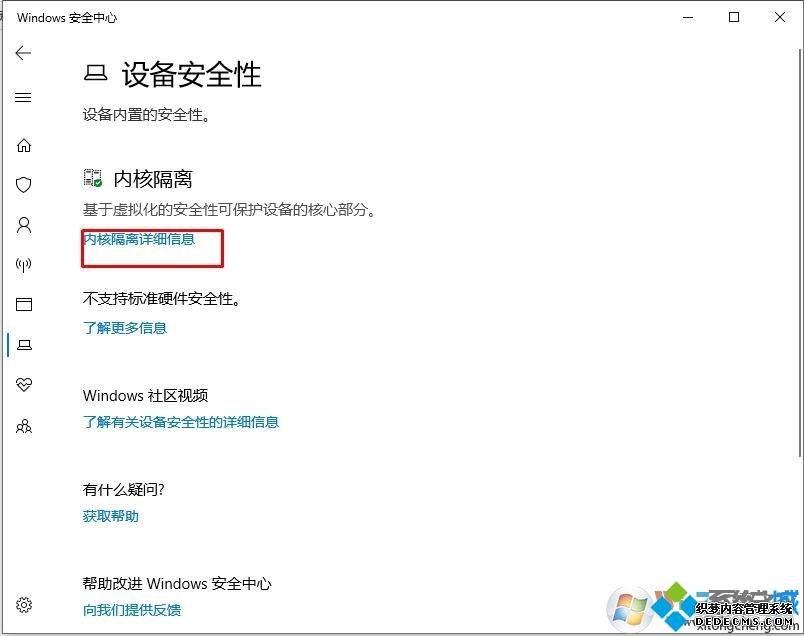Image resolution: width=804 pixels, height=636 pixels.
Task: Close the Windows 安全中心 window
Action: [780, 17]
